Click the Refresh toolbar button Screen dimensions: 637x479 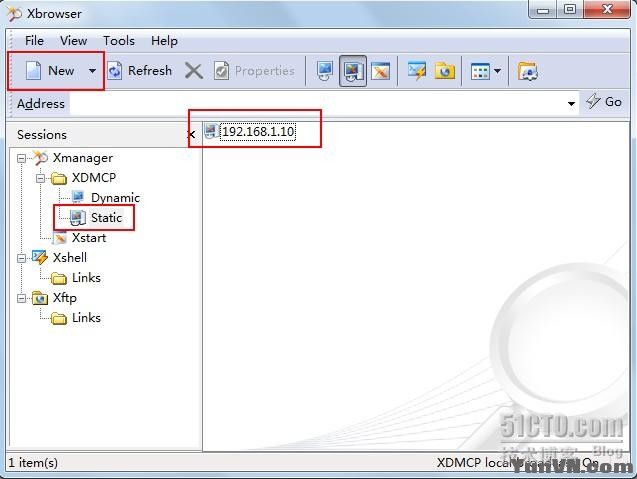tap(140, 71)
